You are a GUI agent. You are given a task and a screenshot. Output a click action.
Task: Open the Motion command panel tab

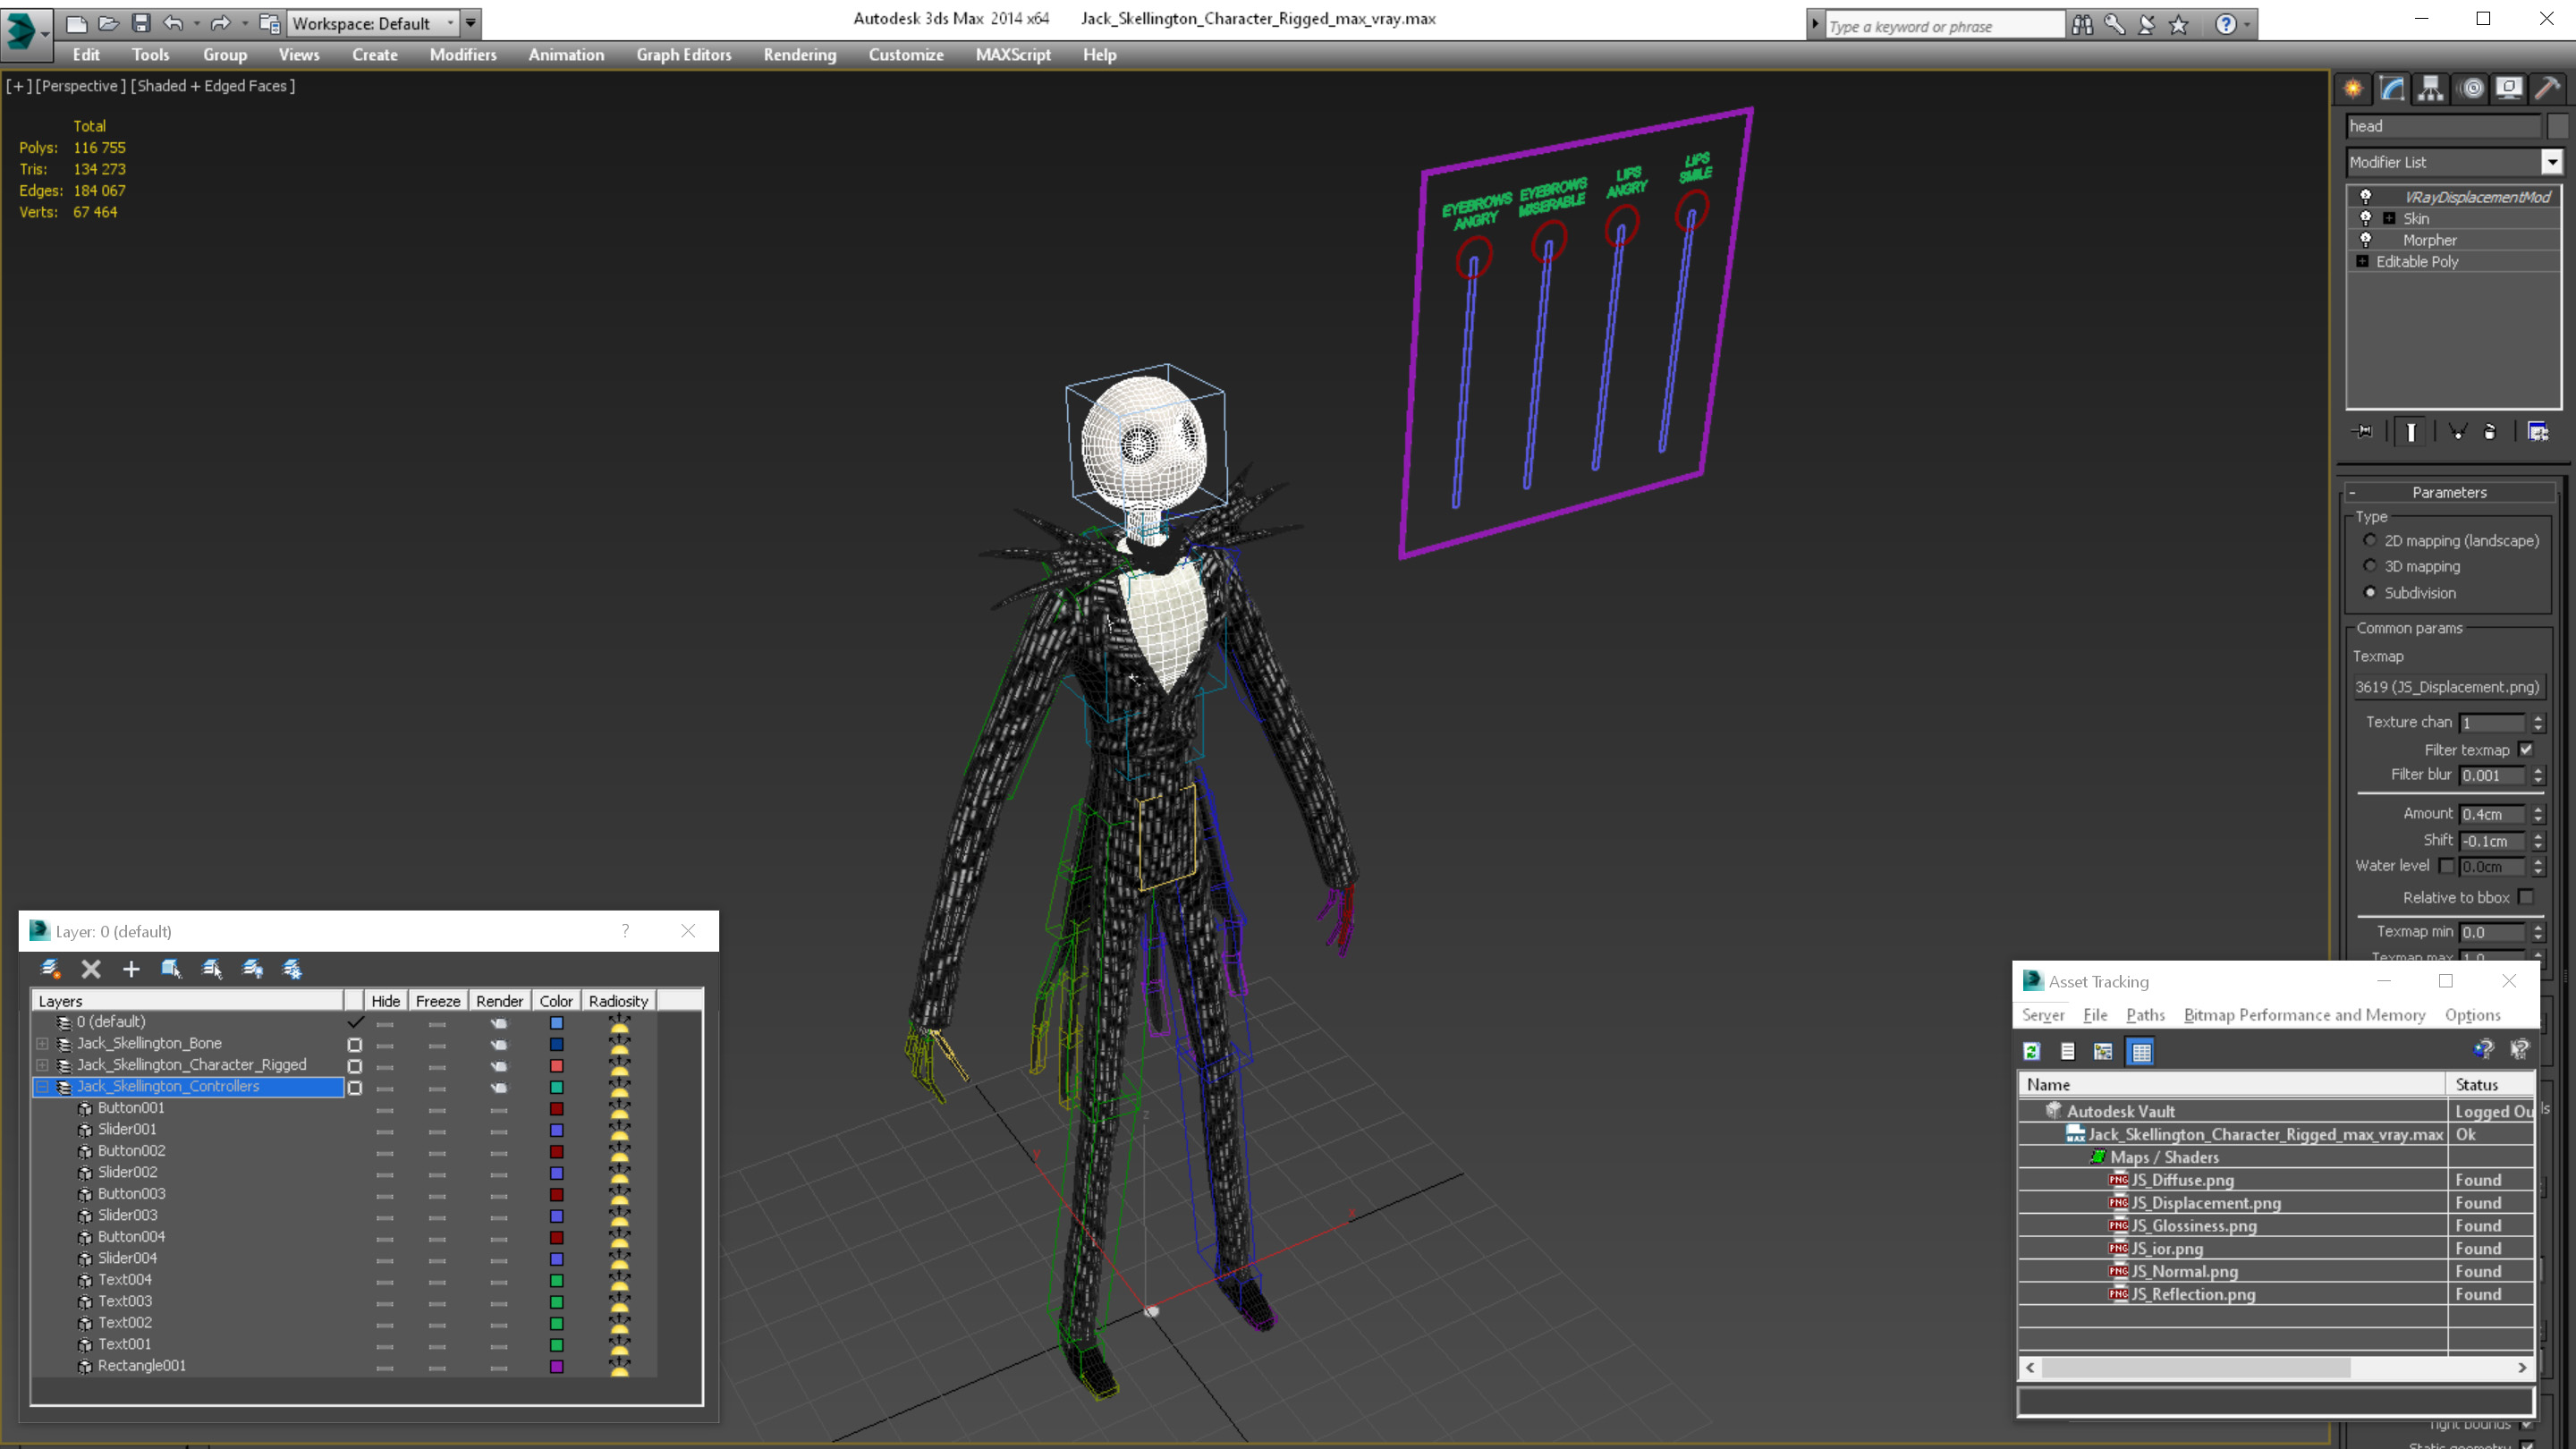click(2472, 88)
